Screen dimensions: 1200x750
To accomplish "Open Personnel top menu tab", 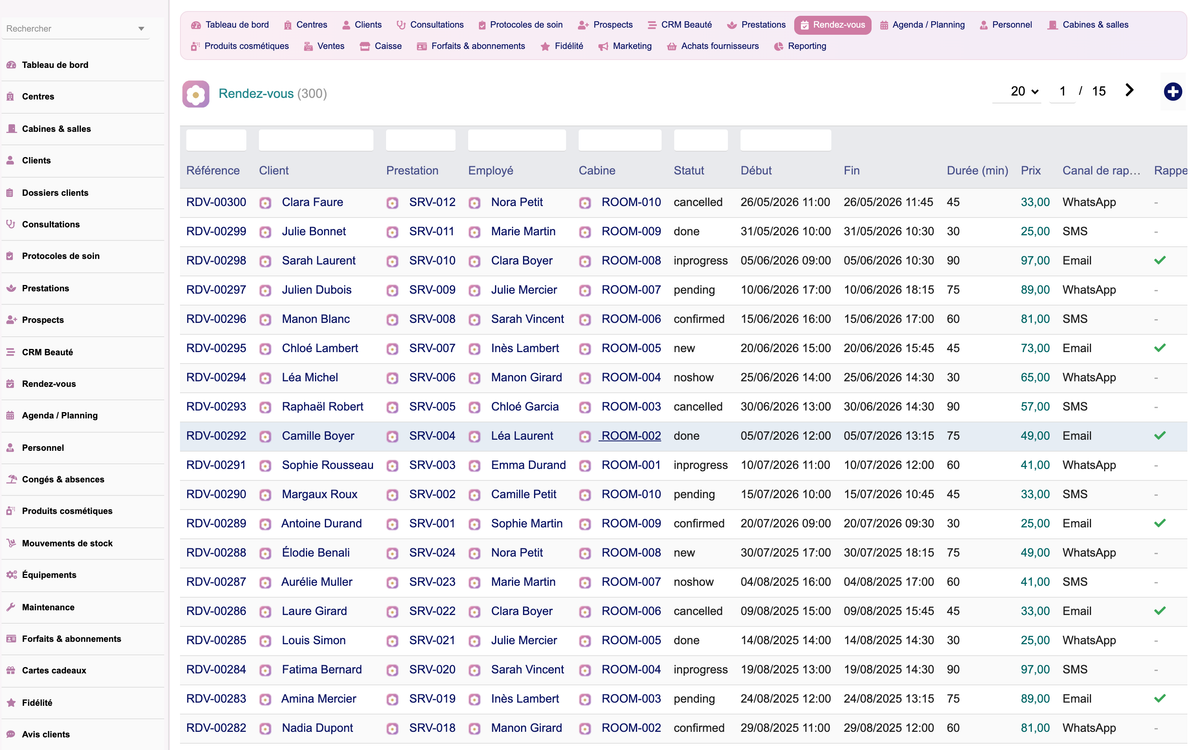I will [x=1005, y=25].
